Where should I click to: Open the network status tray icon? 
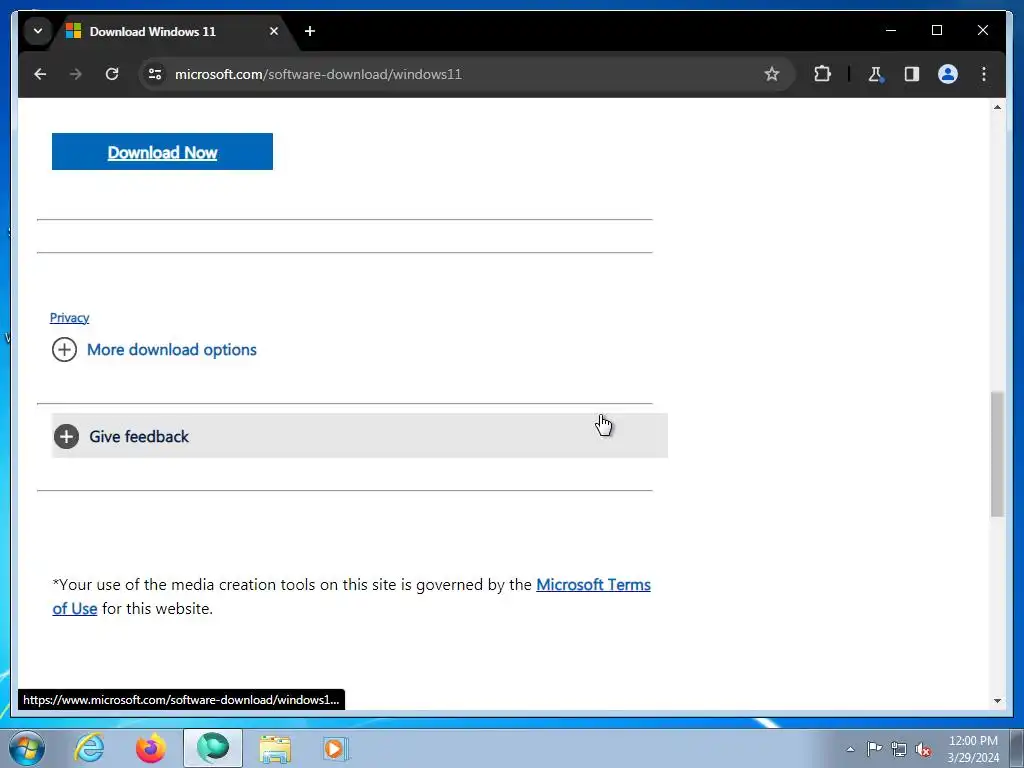coord(899,750)
